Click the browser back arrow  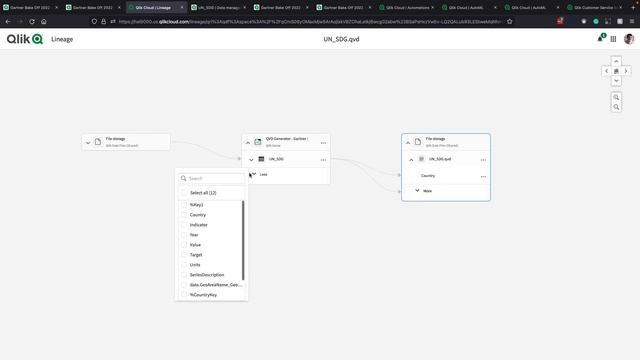8,21
